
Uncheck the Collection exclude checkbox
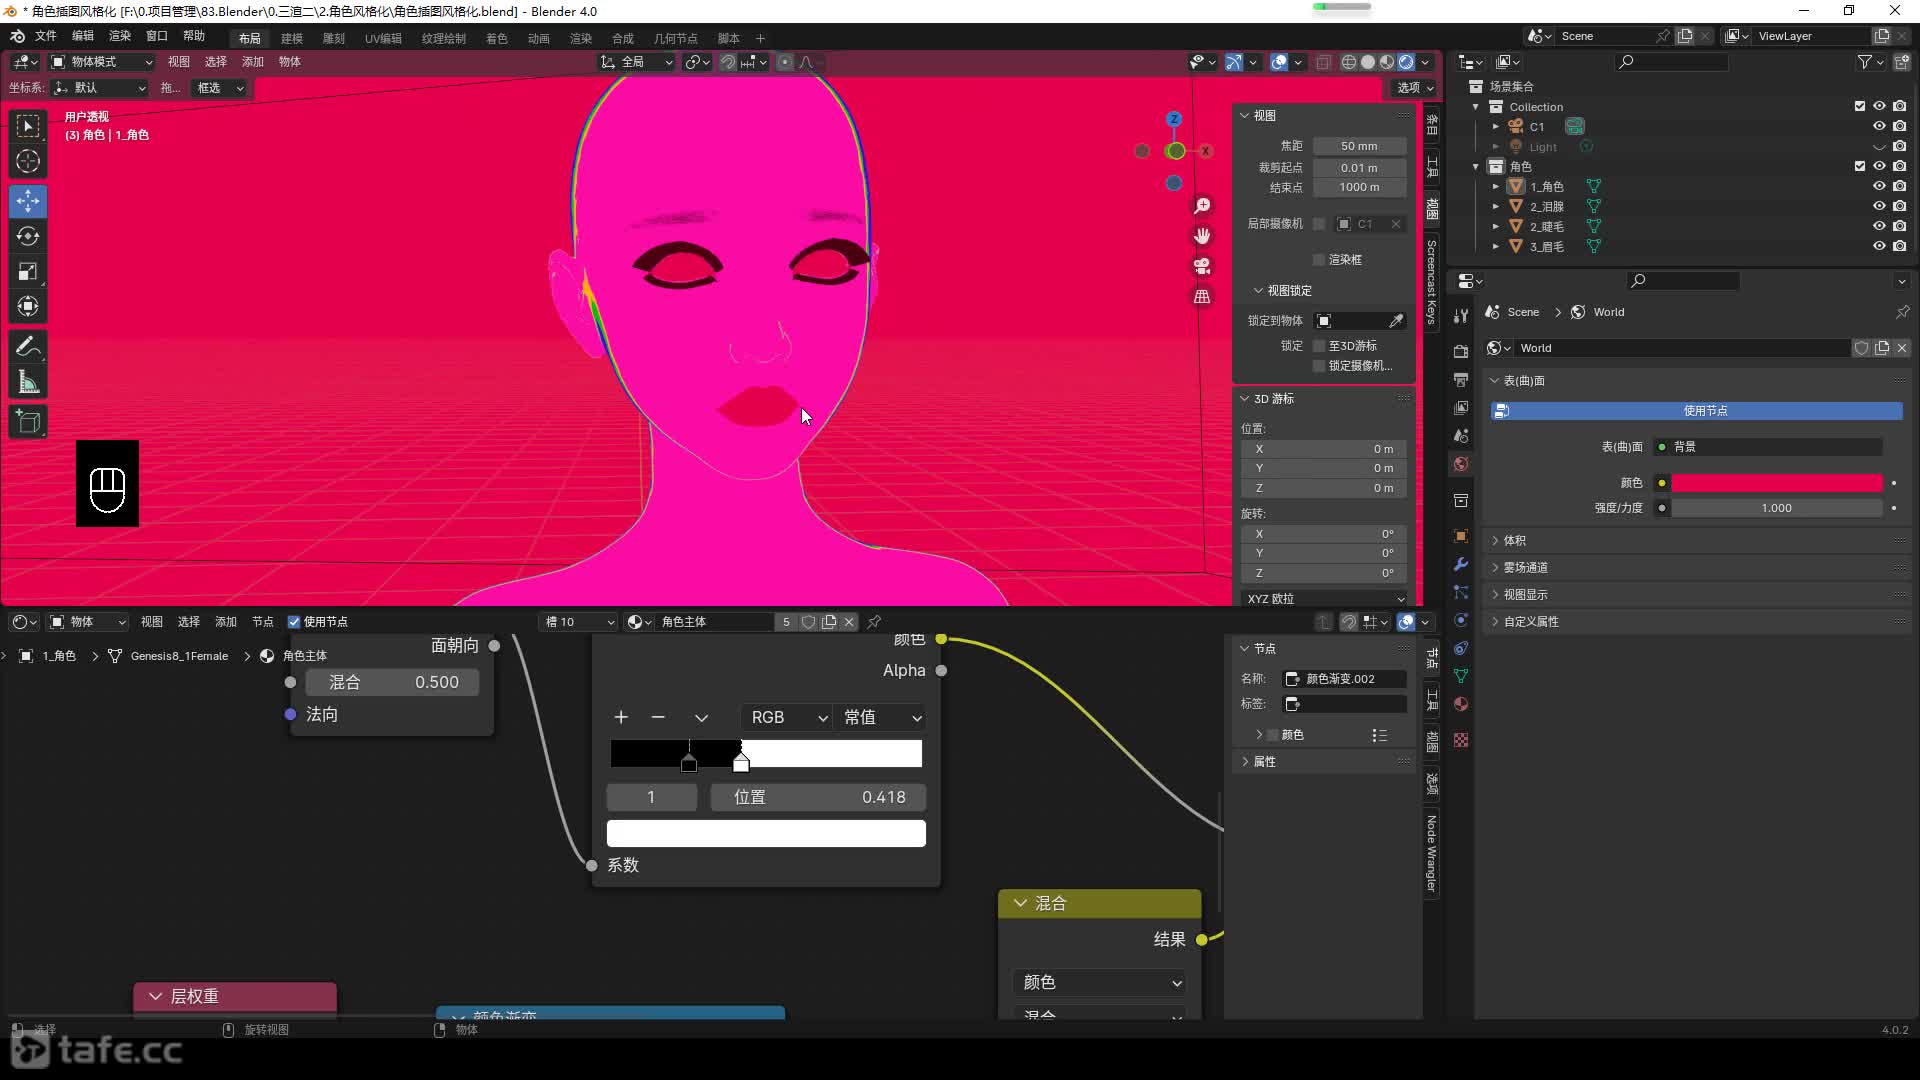click(x=1860, y=106)
